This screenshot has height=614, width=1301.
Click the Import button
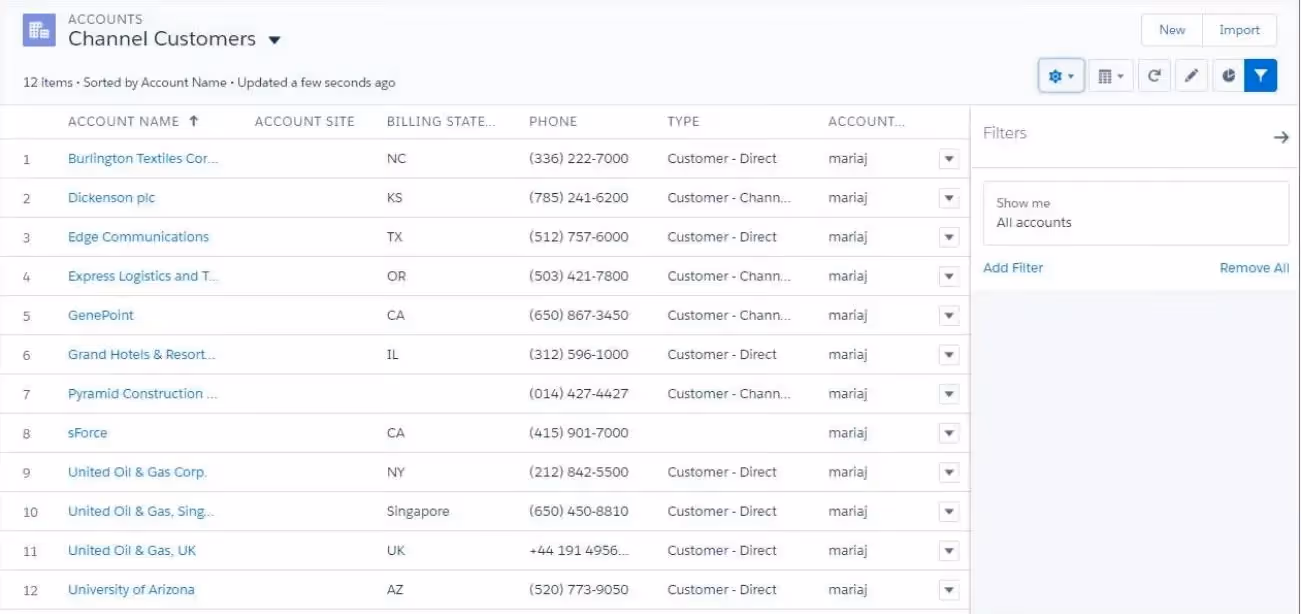1239,30
